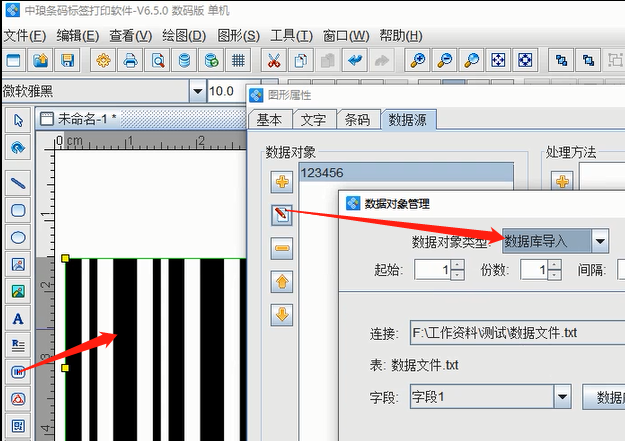Decrease the 起始 value with down arrow
This screenshot has height=441, width=625.
click(458, 275)
